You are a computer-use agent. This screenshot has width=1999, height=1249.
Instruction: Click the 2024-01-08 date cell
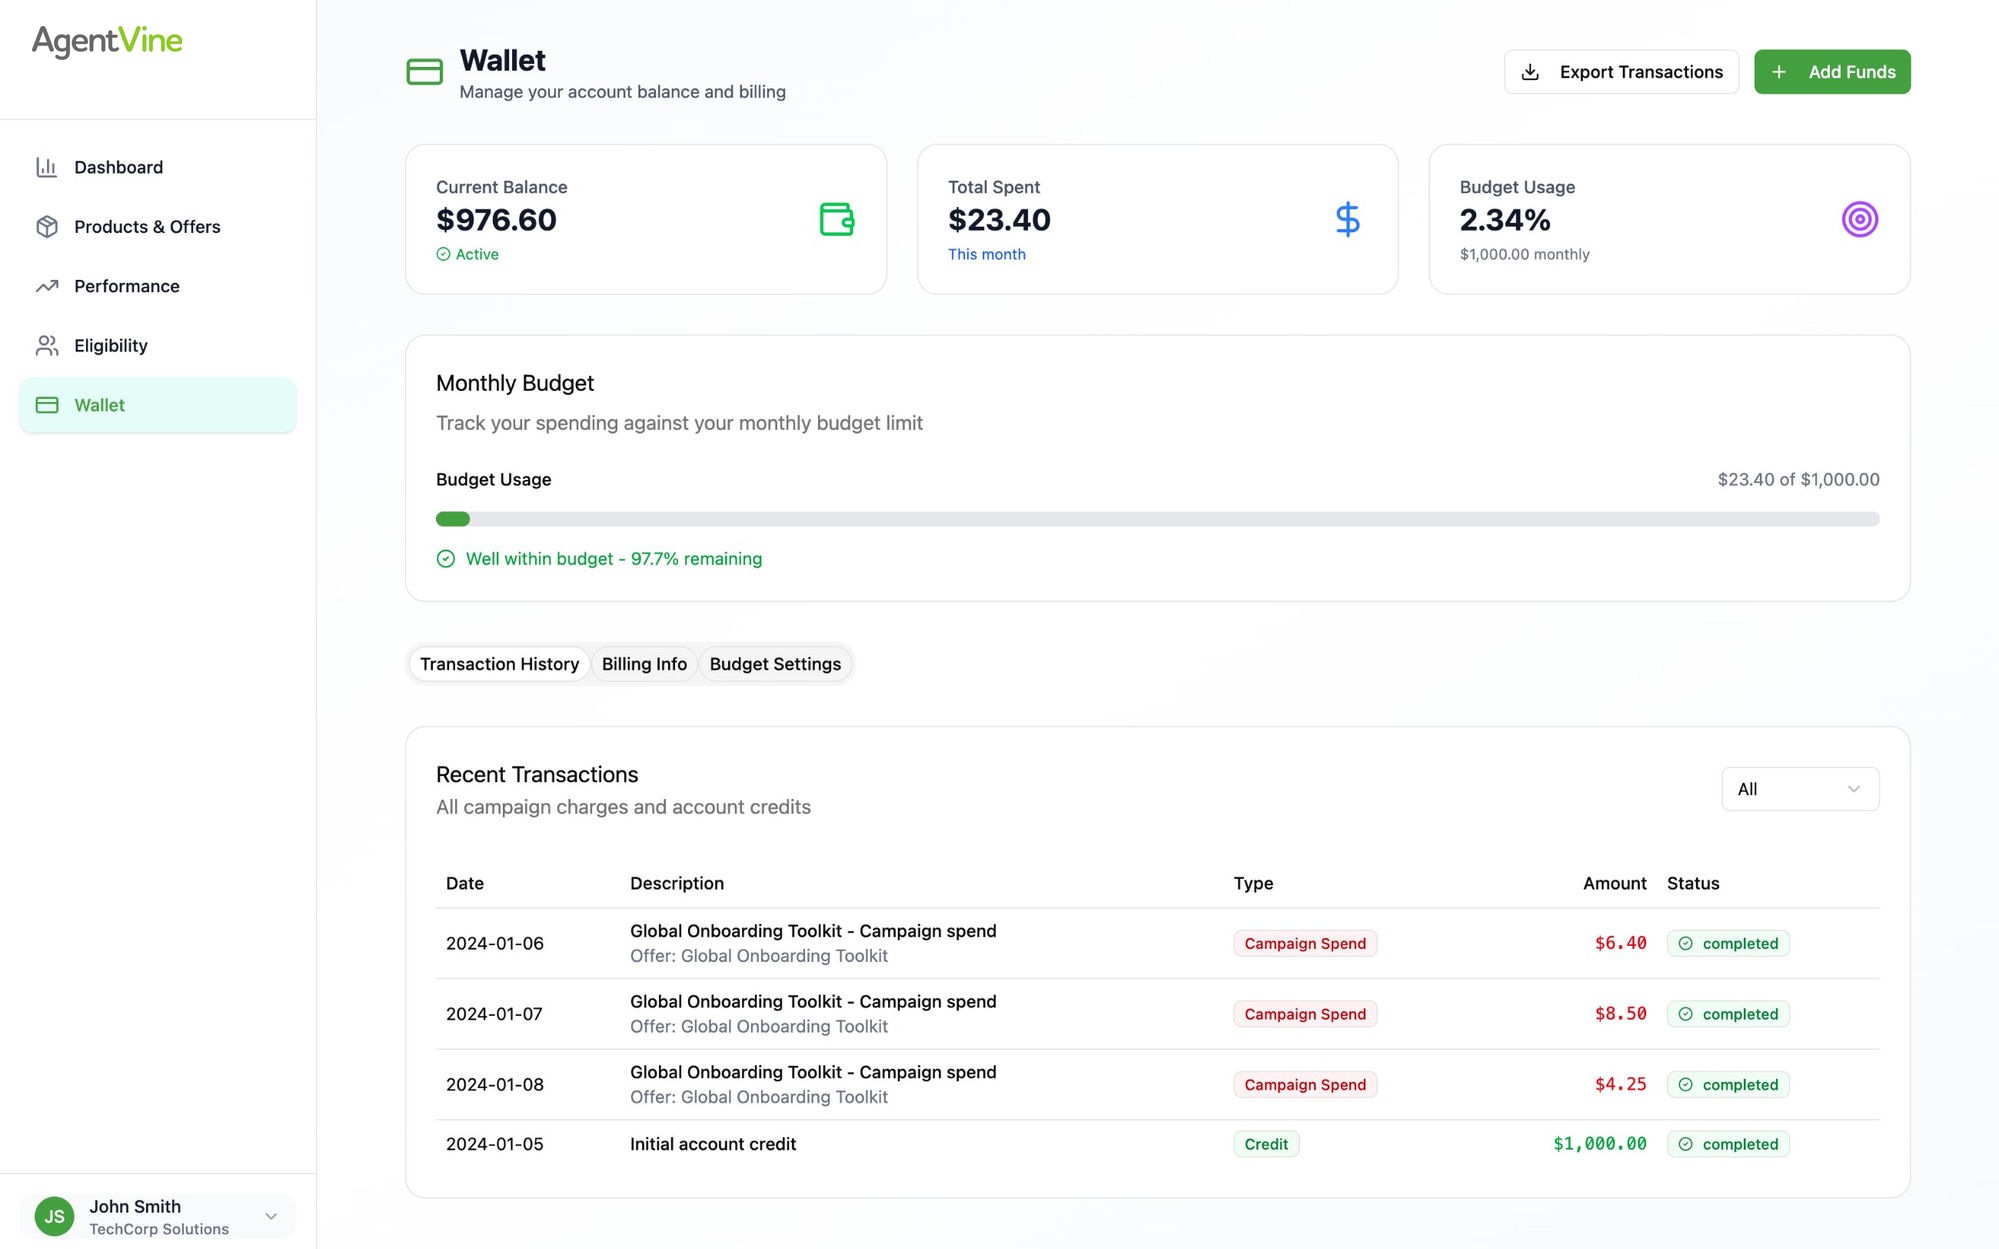click(495, 1085)
